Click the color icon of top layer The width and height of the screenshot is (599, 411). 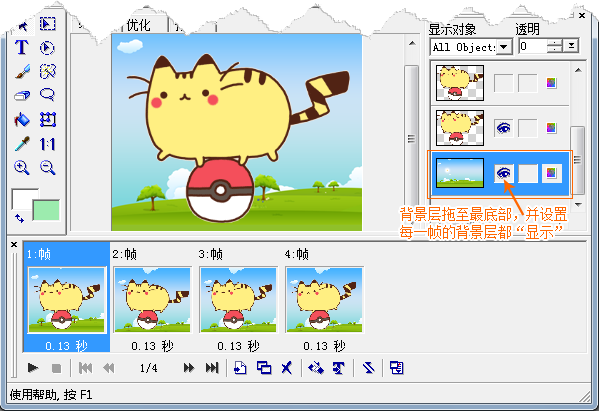pyautogui.click(x=551, y=83)
